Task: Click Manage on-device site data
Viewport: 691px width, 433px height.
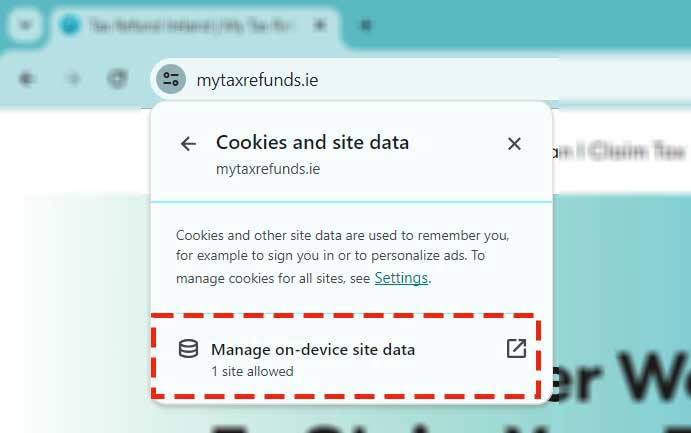Action: tap(313, 350)
